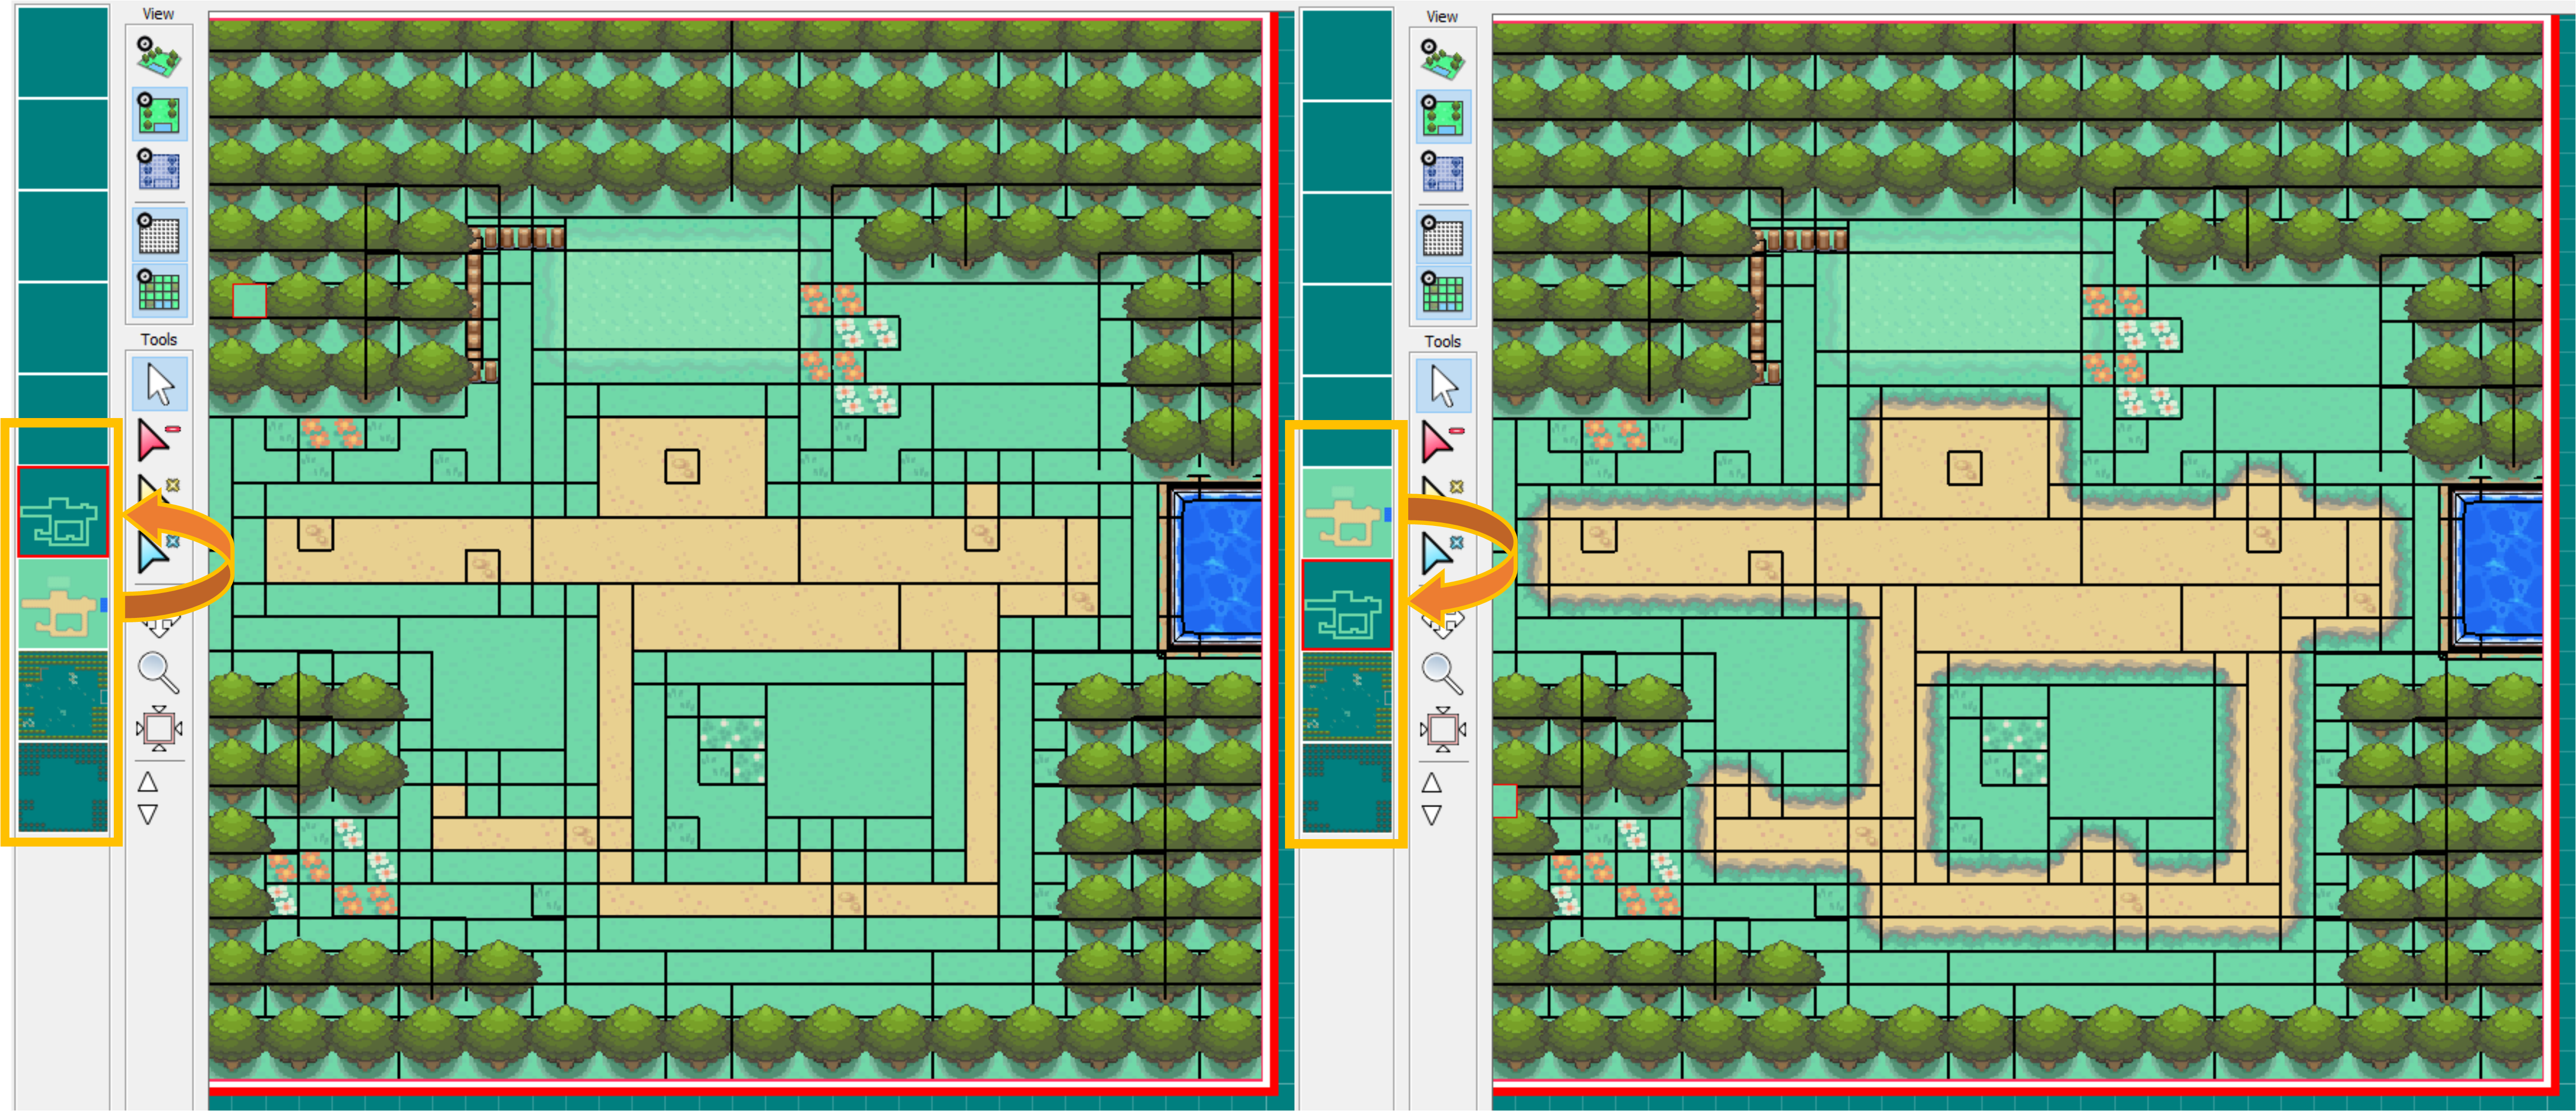Select the third empty layer in right window
This screenshot has height=1111, width=2576.
[1347, 238]
